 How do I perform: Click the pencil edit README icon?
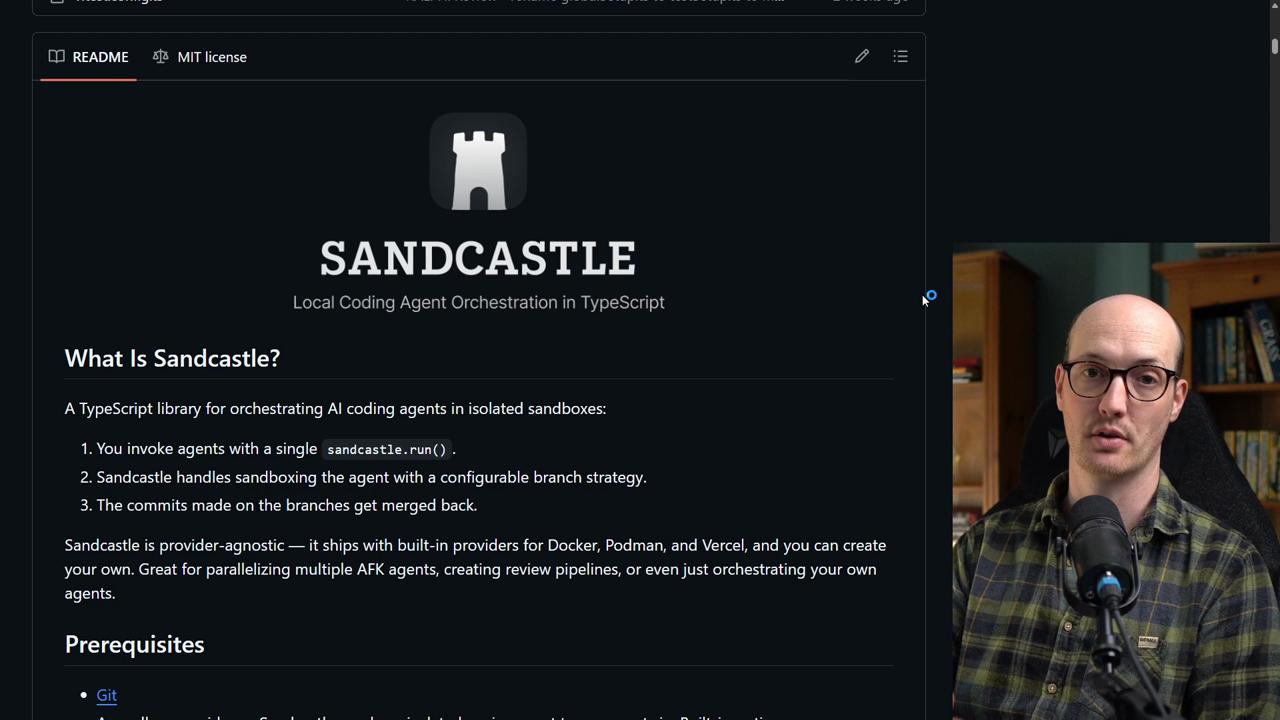(x=862, y=57)
